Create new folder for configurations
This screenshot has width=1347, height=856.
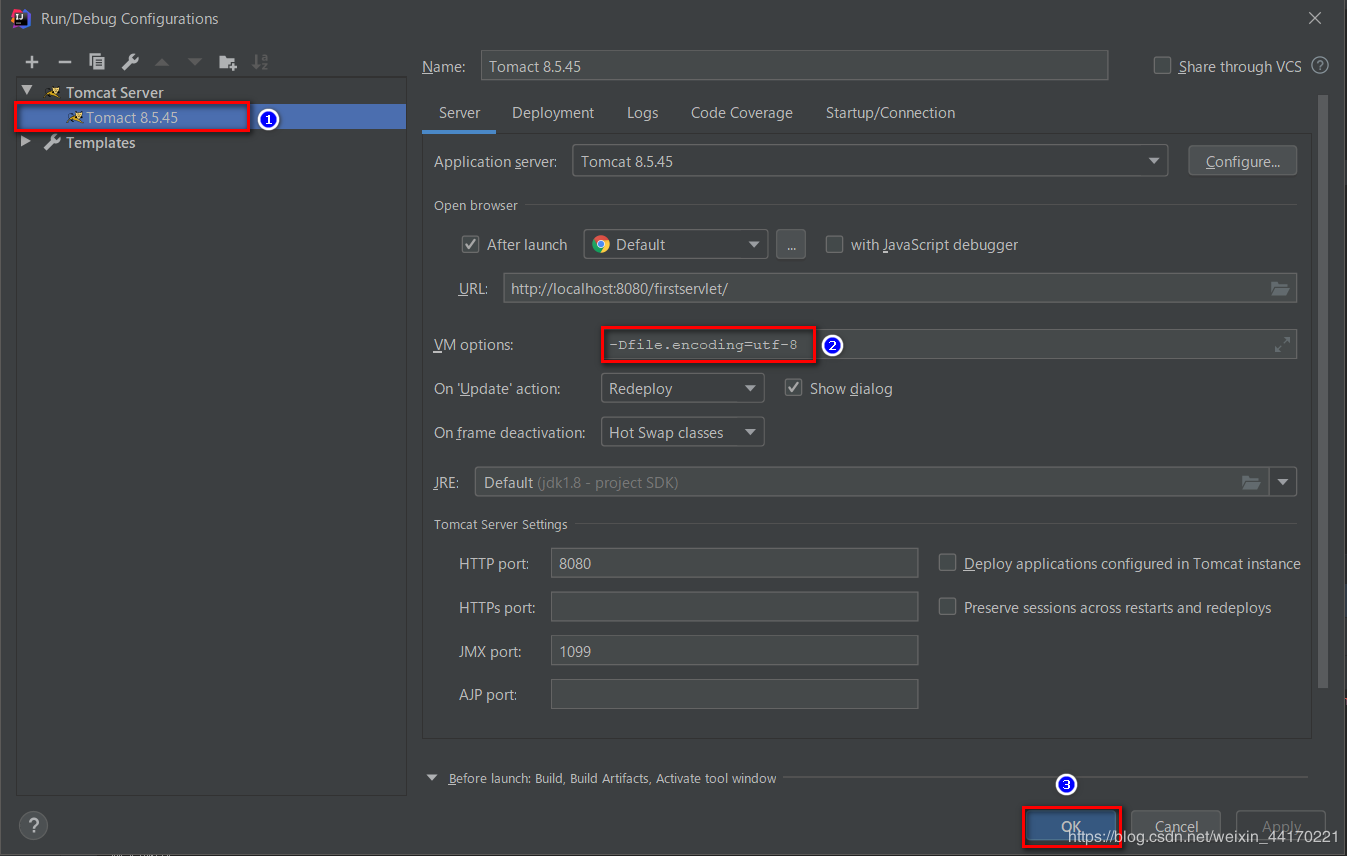(228, 62)
